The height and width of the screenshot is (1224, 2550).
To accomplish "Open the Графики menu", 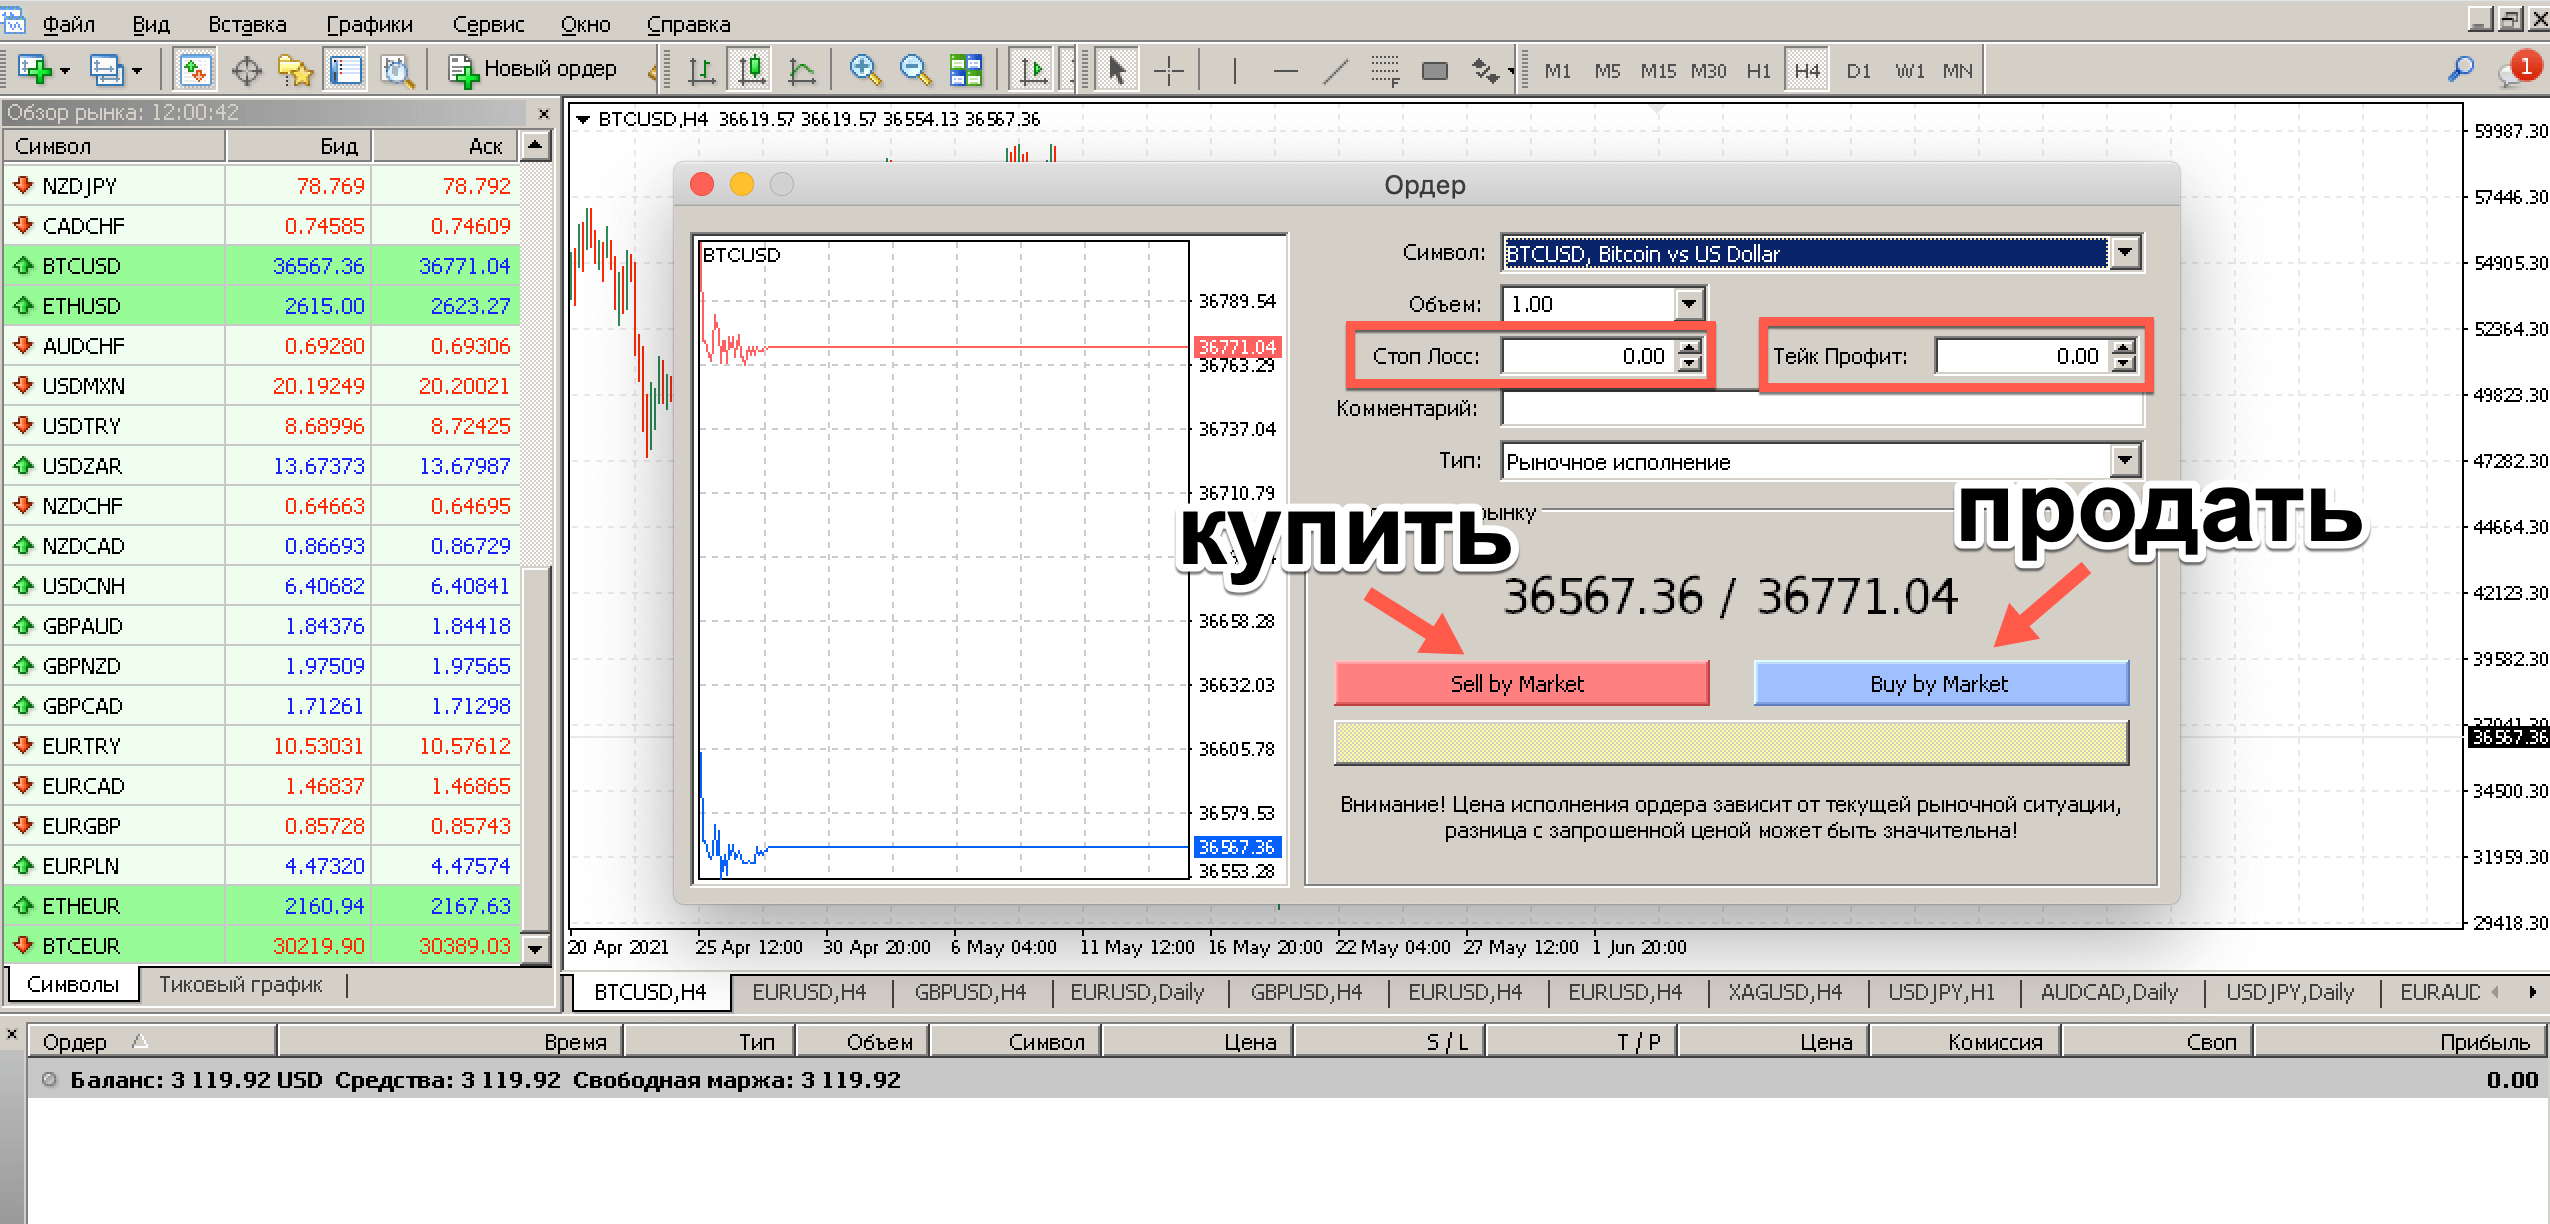I will (369, 24).
